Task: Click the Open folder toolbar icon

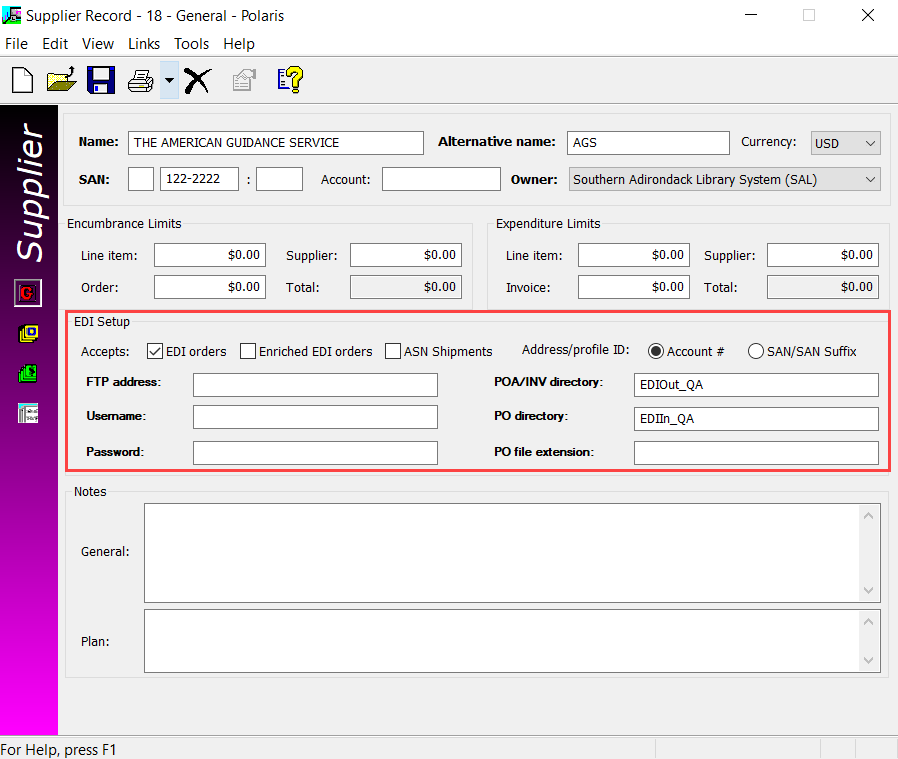Action: pos(61,79)
